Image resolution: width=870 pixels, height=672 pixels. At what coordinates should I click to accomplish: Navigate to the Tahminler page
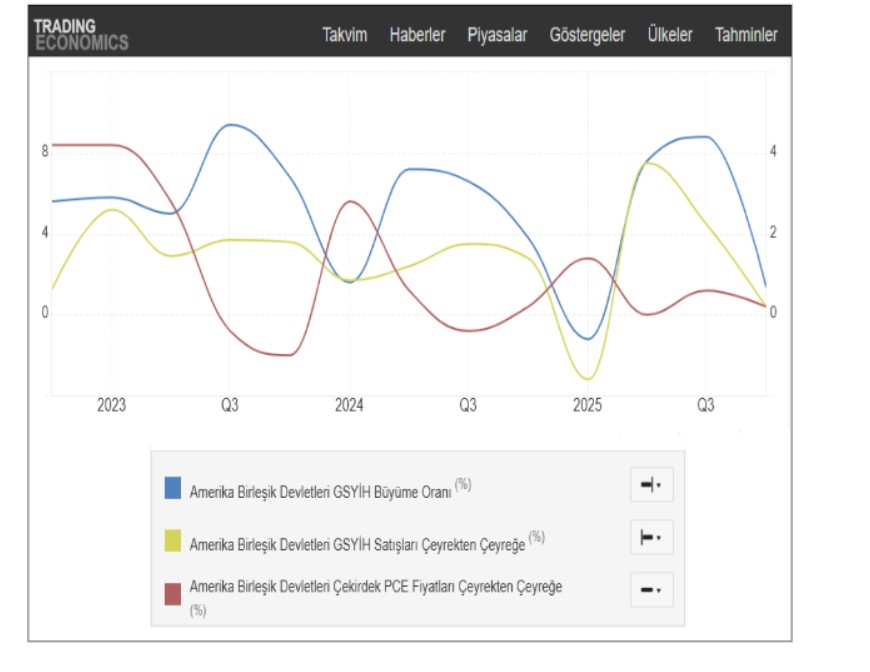[745, 35]
